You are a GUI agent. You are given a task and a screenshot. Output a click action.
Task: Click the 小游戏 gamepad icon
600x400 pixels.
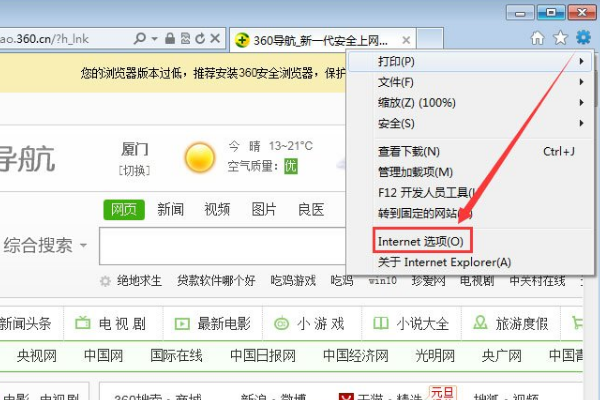point(282,324)
